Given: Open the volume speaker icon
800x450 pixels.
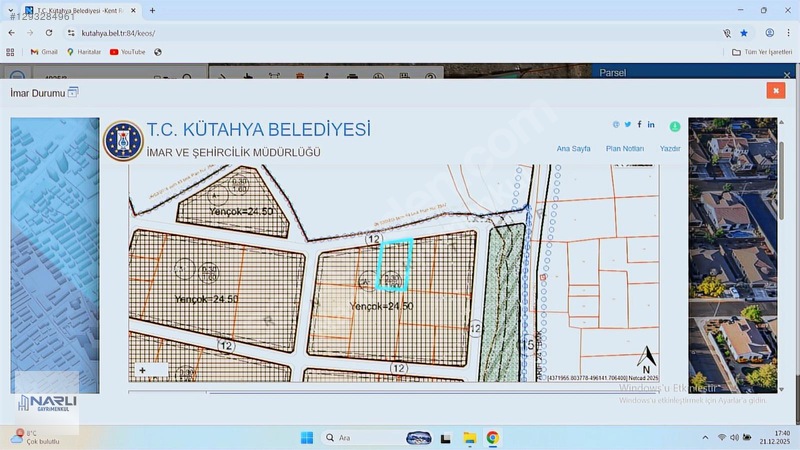Looking at the screenshot, I should click(x=734, y=438).
